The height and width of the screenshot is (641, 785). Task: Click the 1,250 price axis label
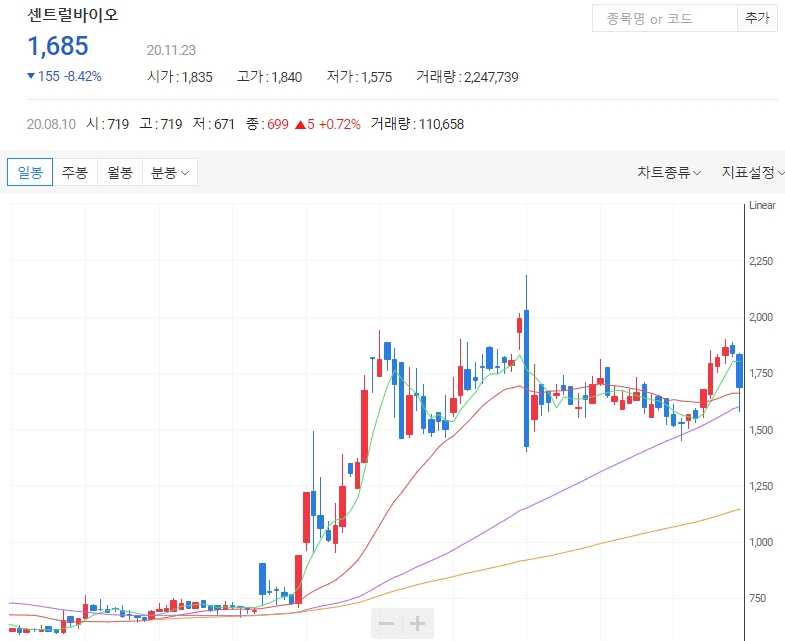[761, 486]
